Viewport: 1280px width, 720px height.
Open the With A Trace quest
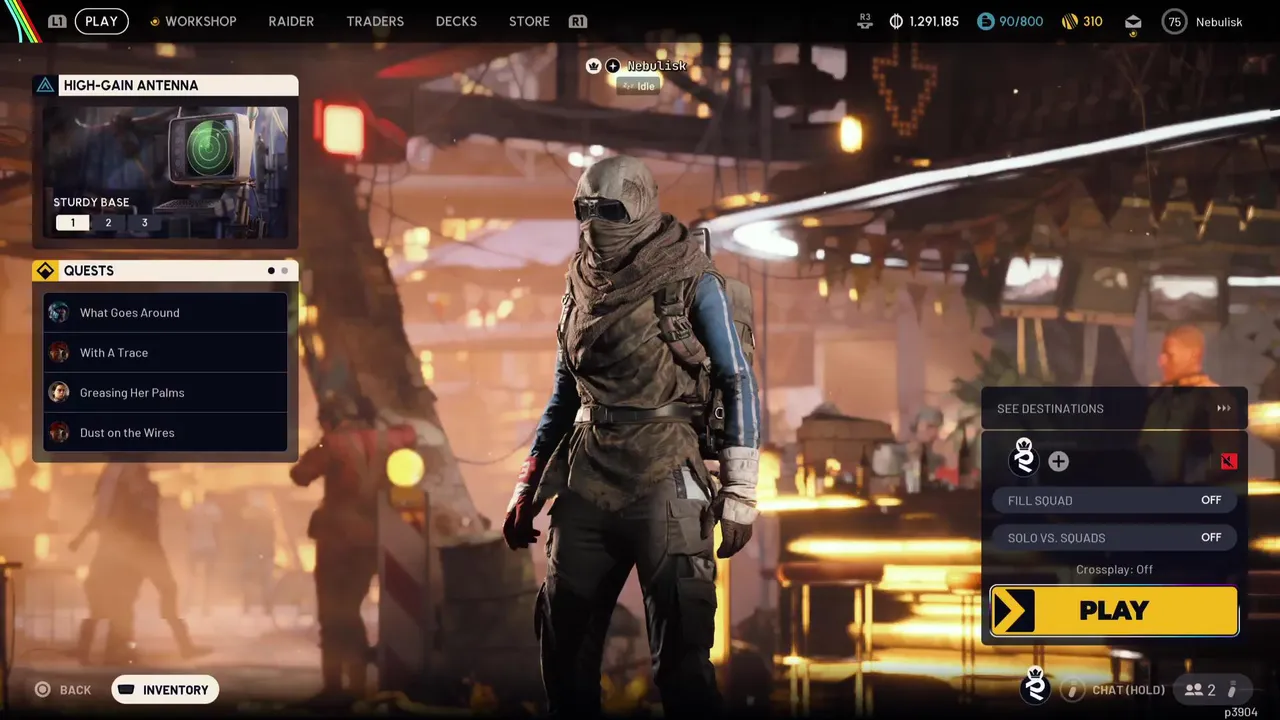[x=165, y=353]
